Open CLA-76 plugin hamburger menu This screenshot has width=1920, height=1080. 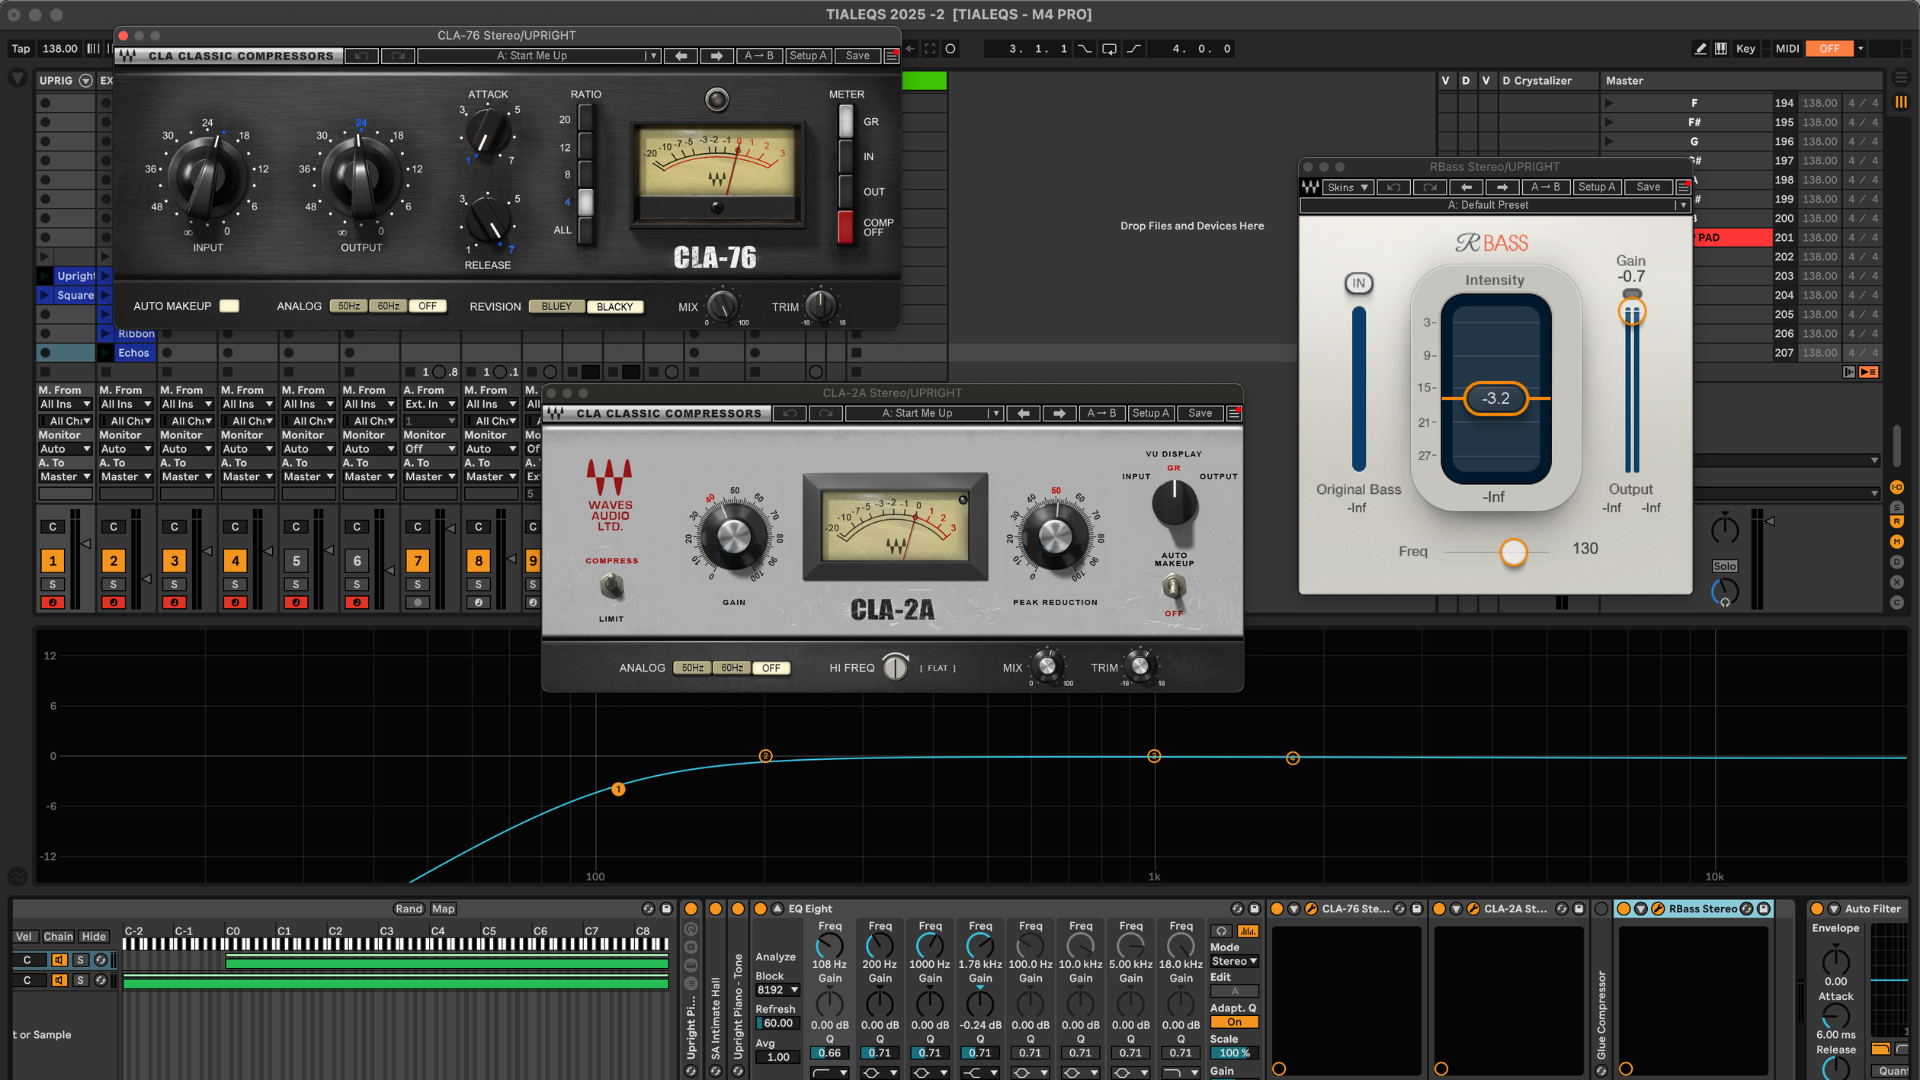coord(892,56)
